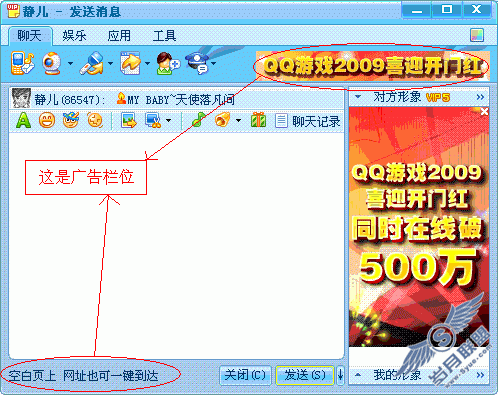Click the send file folder icon
Viewport: 498px width, 395px height.
pyautogui.click(x=130, y=63)
